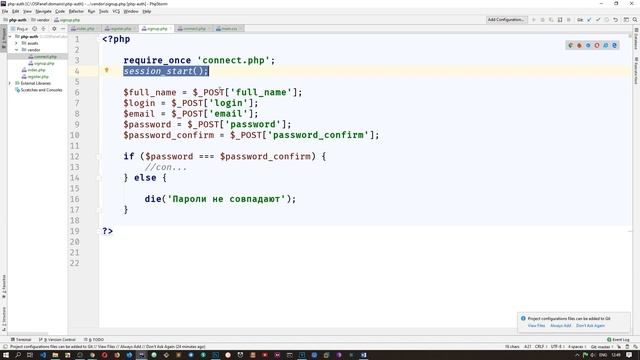Open the 4 spaces indent selector
Screen dimensions: 640x360
click(576, 347)
